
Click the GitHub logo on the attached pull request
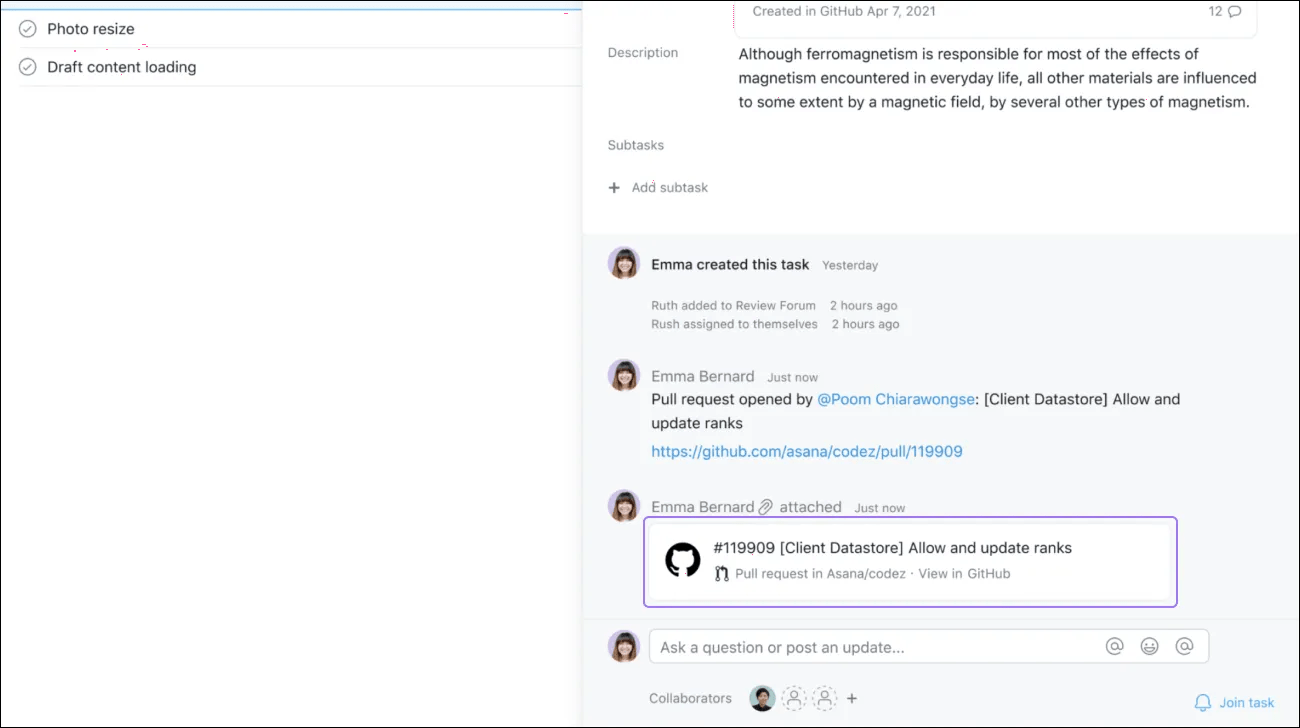pos(683,560)
